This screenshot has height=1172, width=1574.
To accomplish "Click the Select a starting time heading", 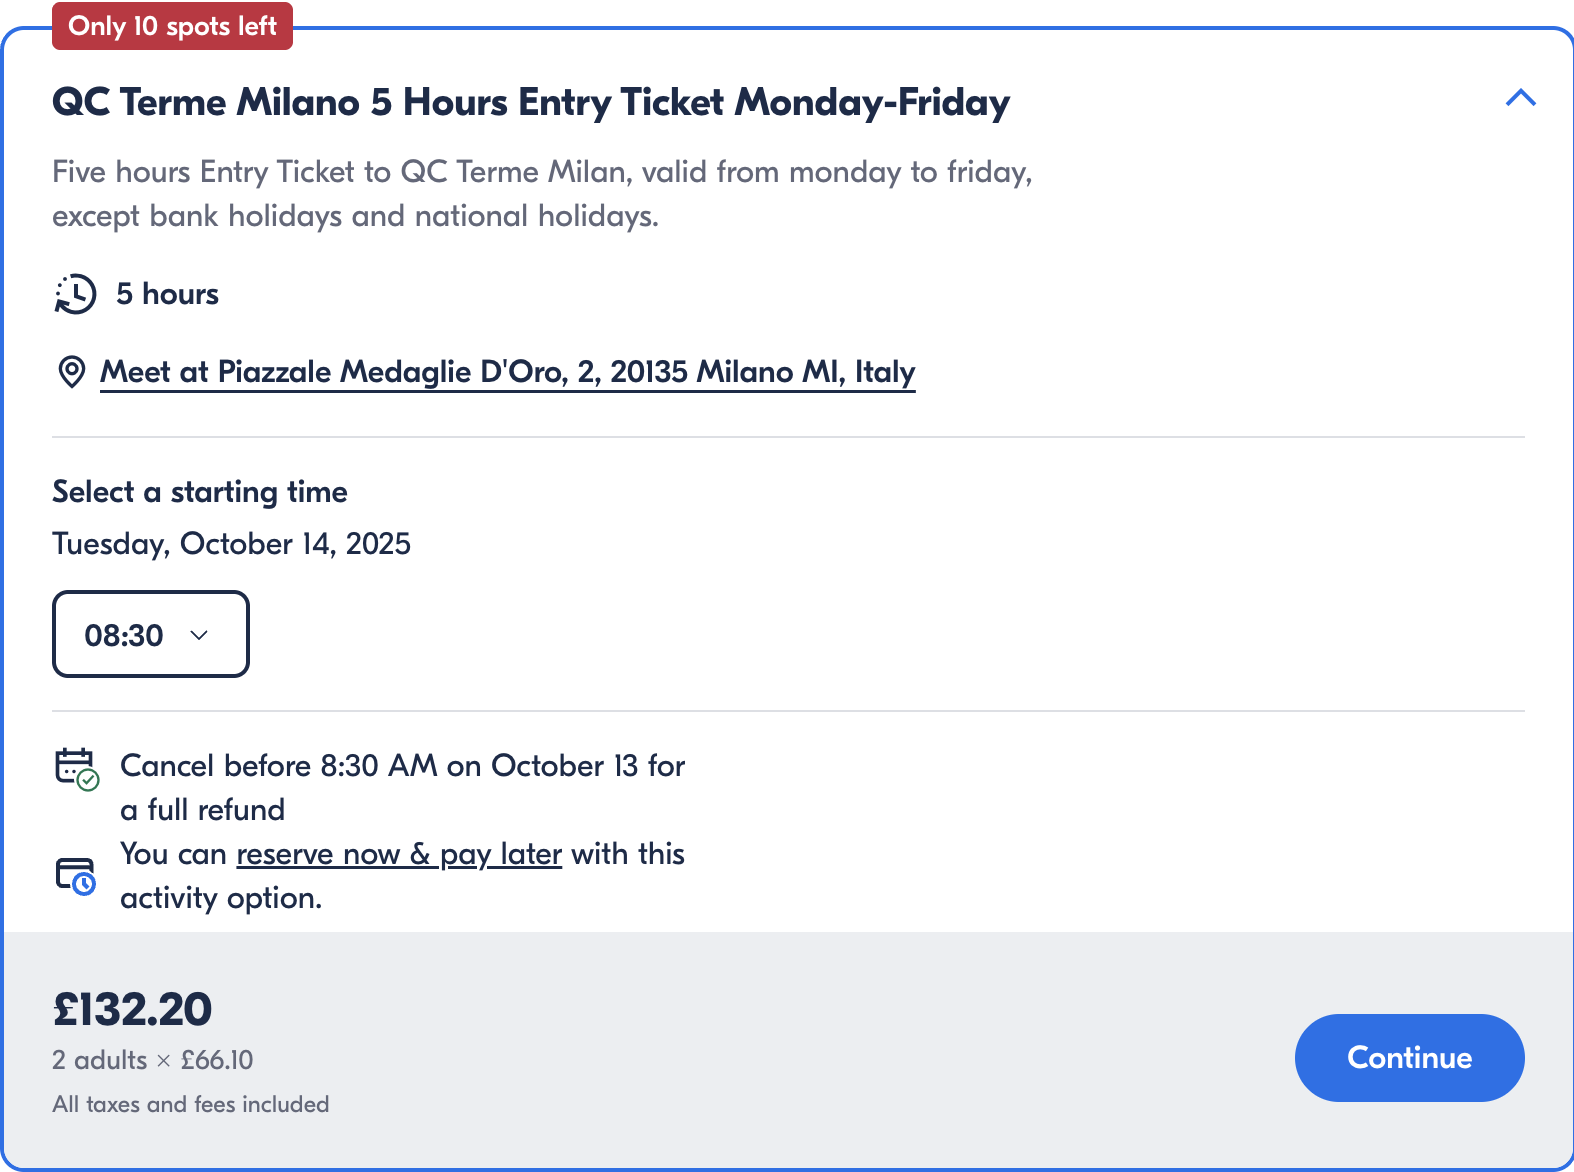I will tap(199, 492).
